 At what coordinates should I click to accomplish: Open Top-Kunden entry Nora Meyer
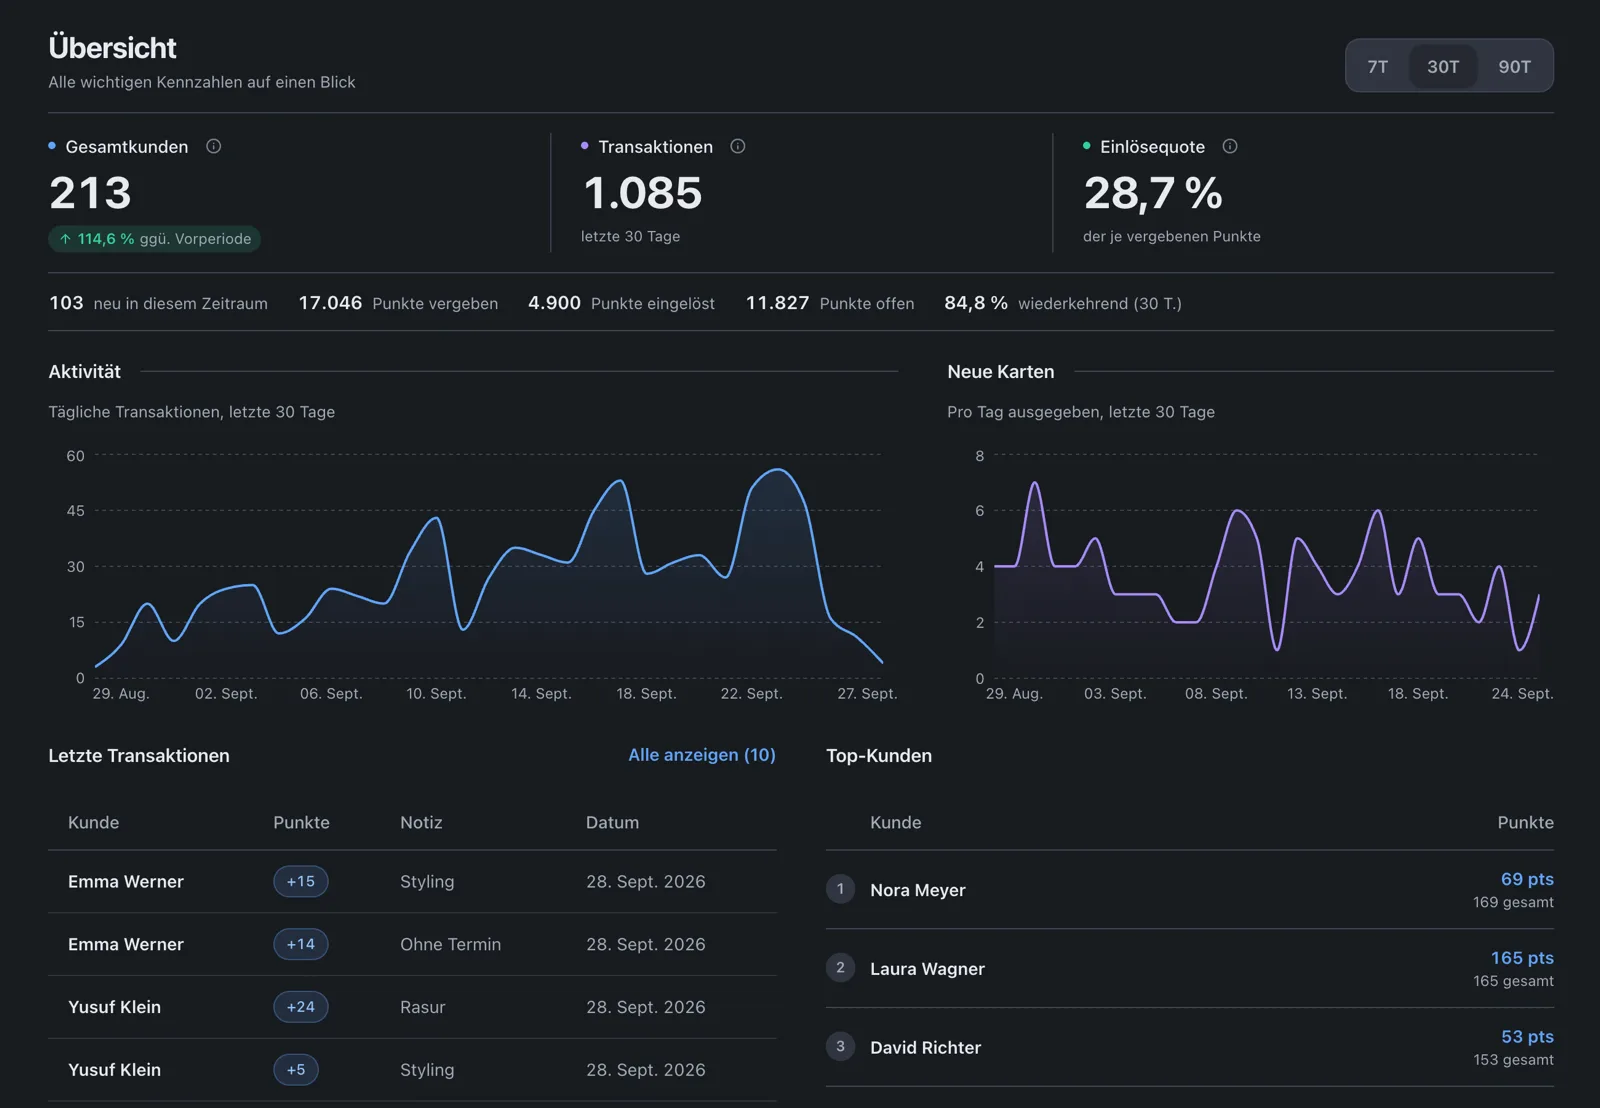(1190, 890)
